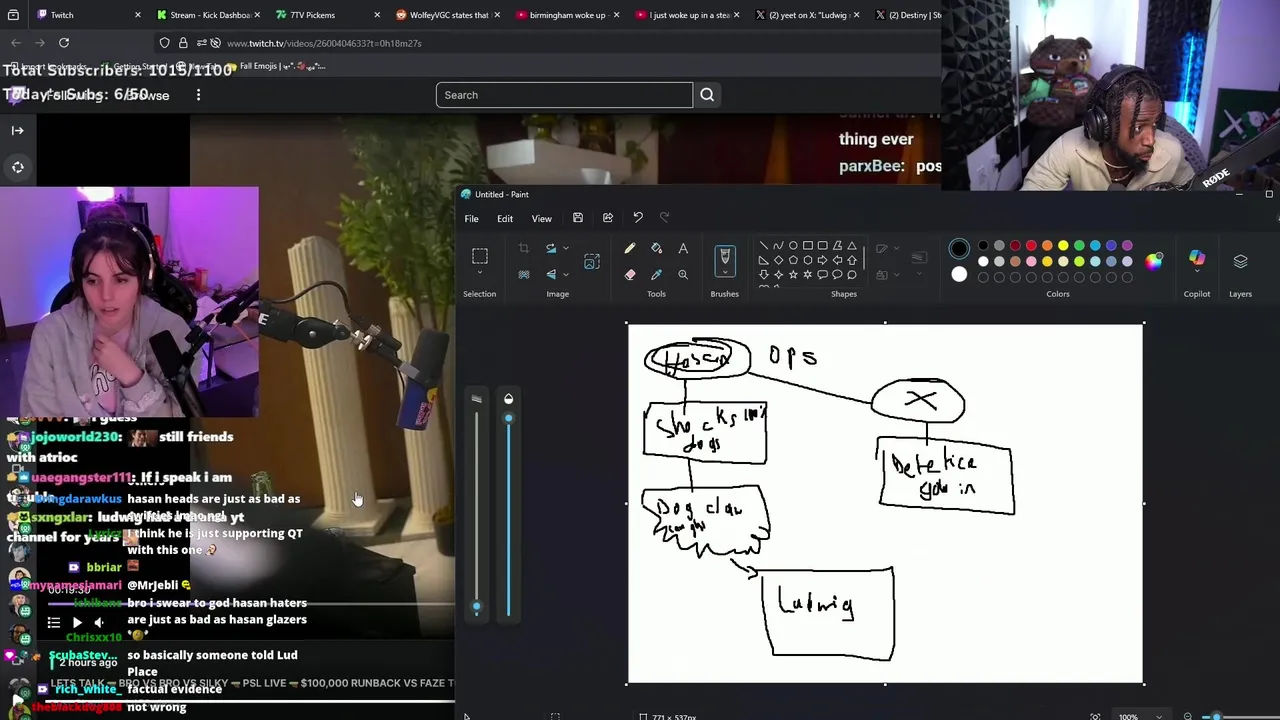Undo the last Paint action
1280x720 pixels.
pyautogui.click(x=637, y=218)
